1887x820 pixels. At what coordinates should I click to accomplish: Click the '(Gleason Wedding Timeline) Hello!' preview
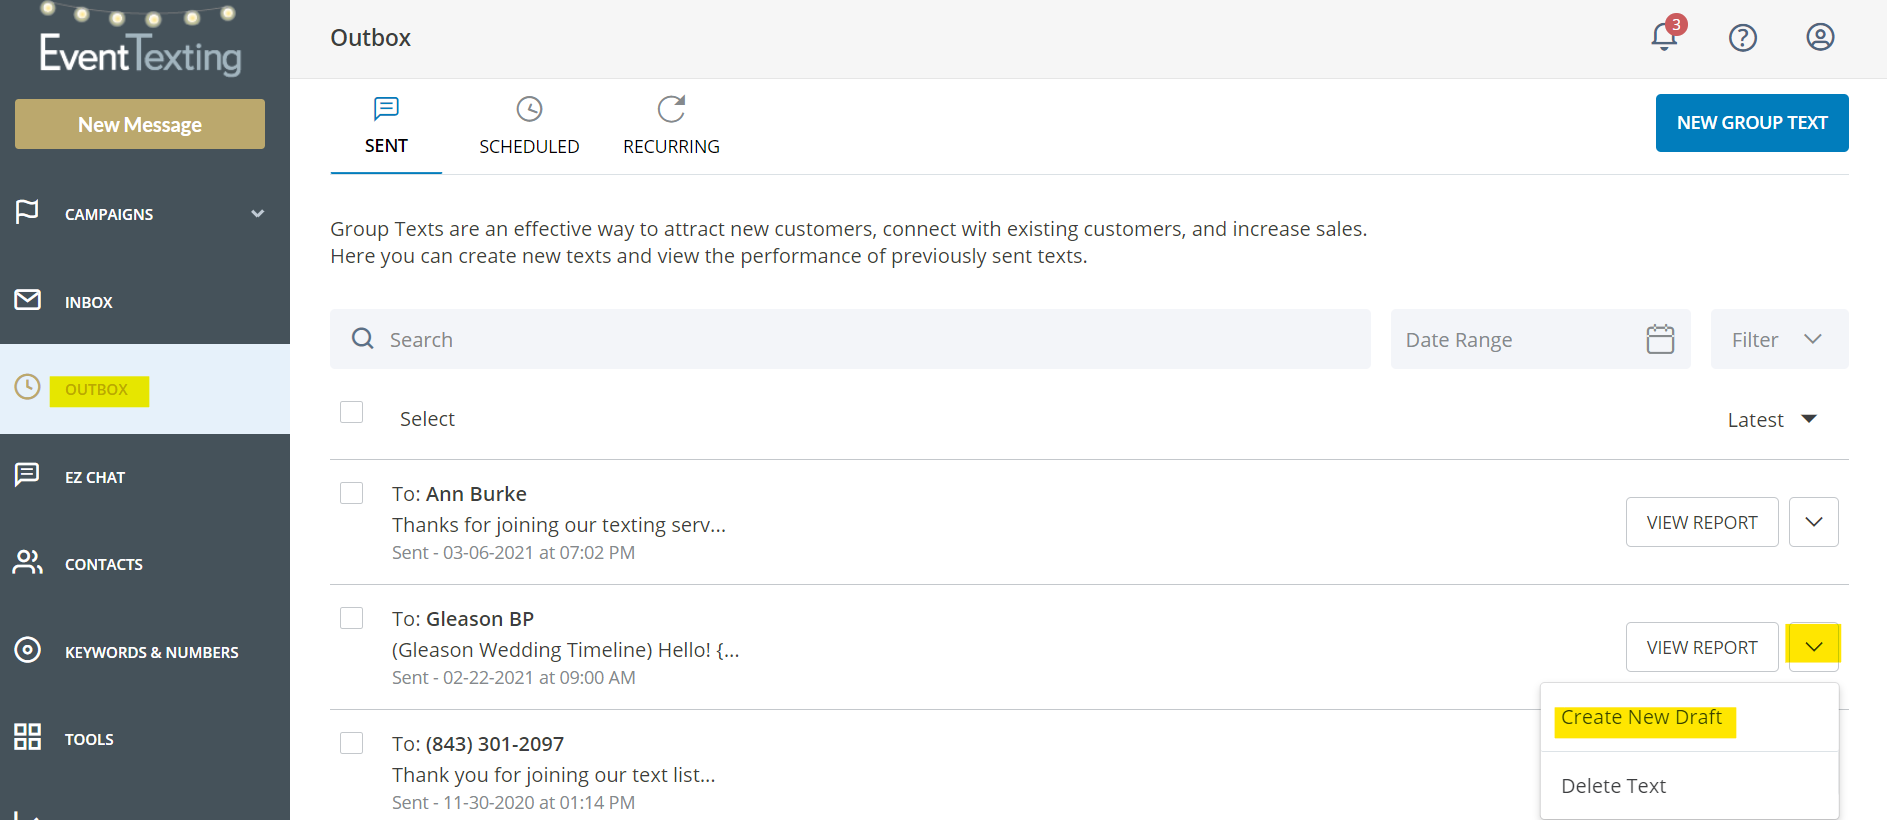coord(566,650)
